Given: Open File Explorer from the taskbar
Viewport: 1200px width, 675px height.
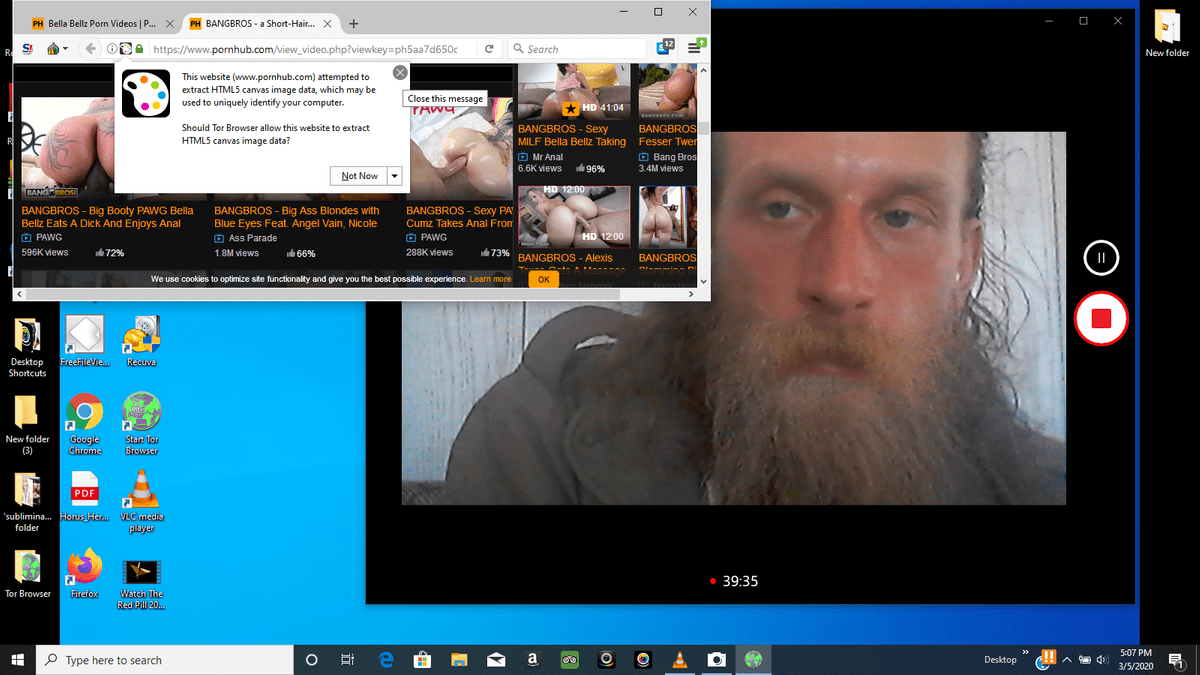Looking at the screenshot, I should pyautogui.click(x=459, y=660).
